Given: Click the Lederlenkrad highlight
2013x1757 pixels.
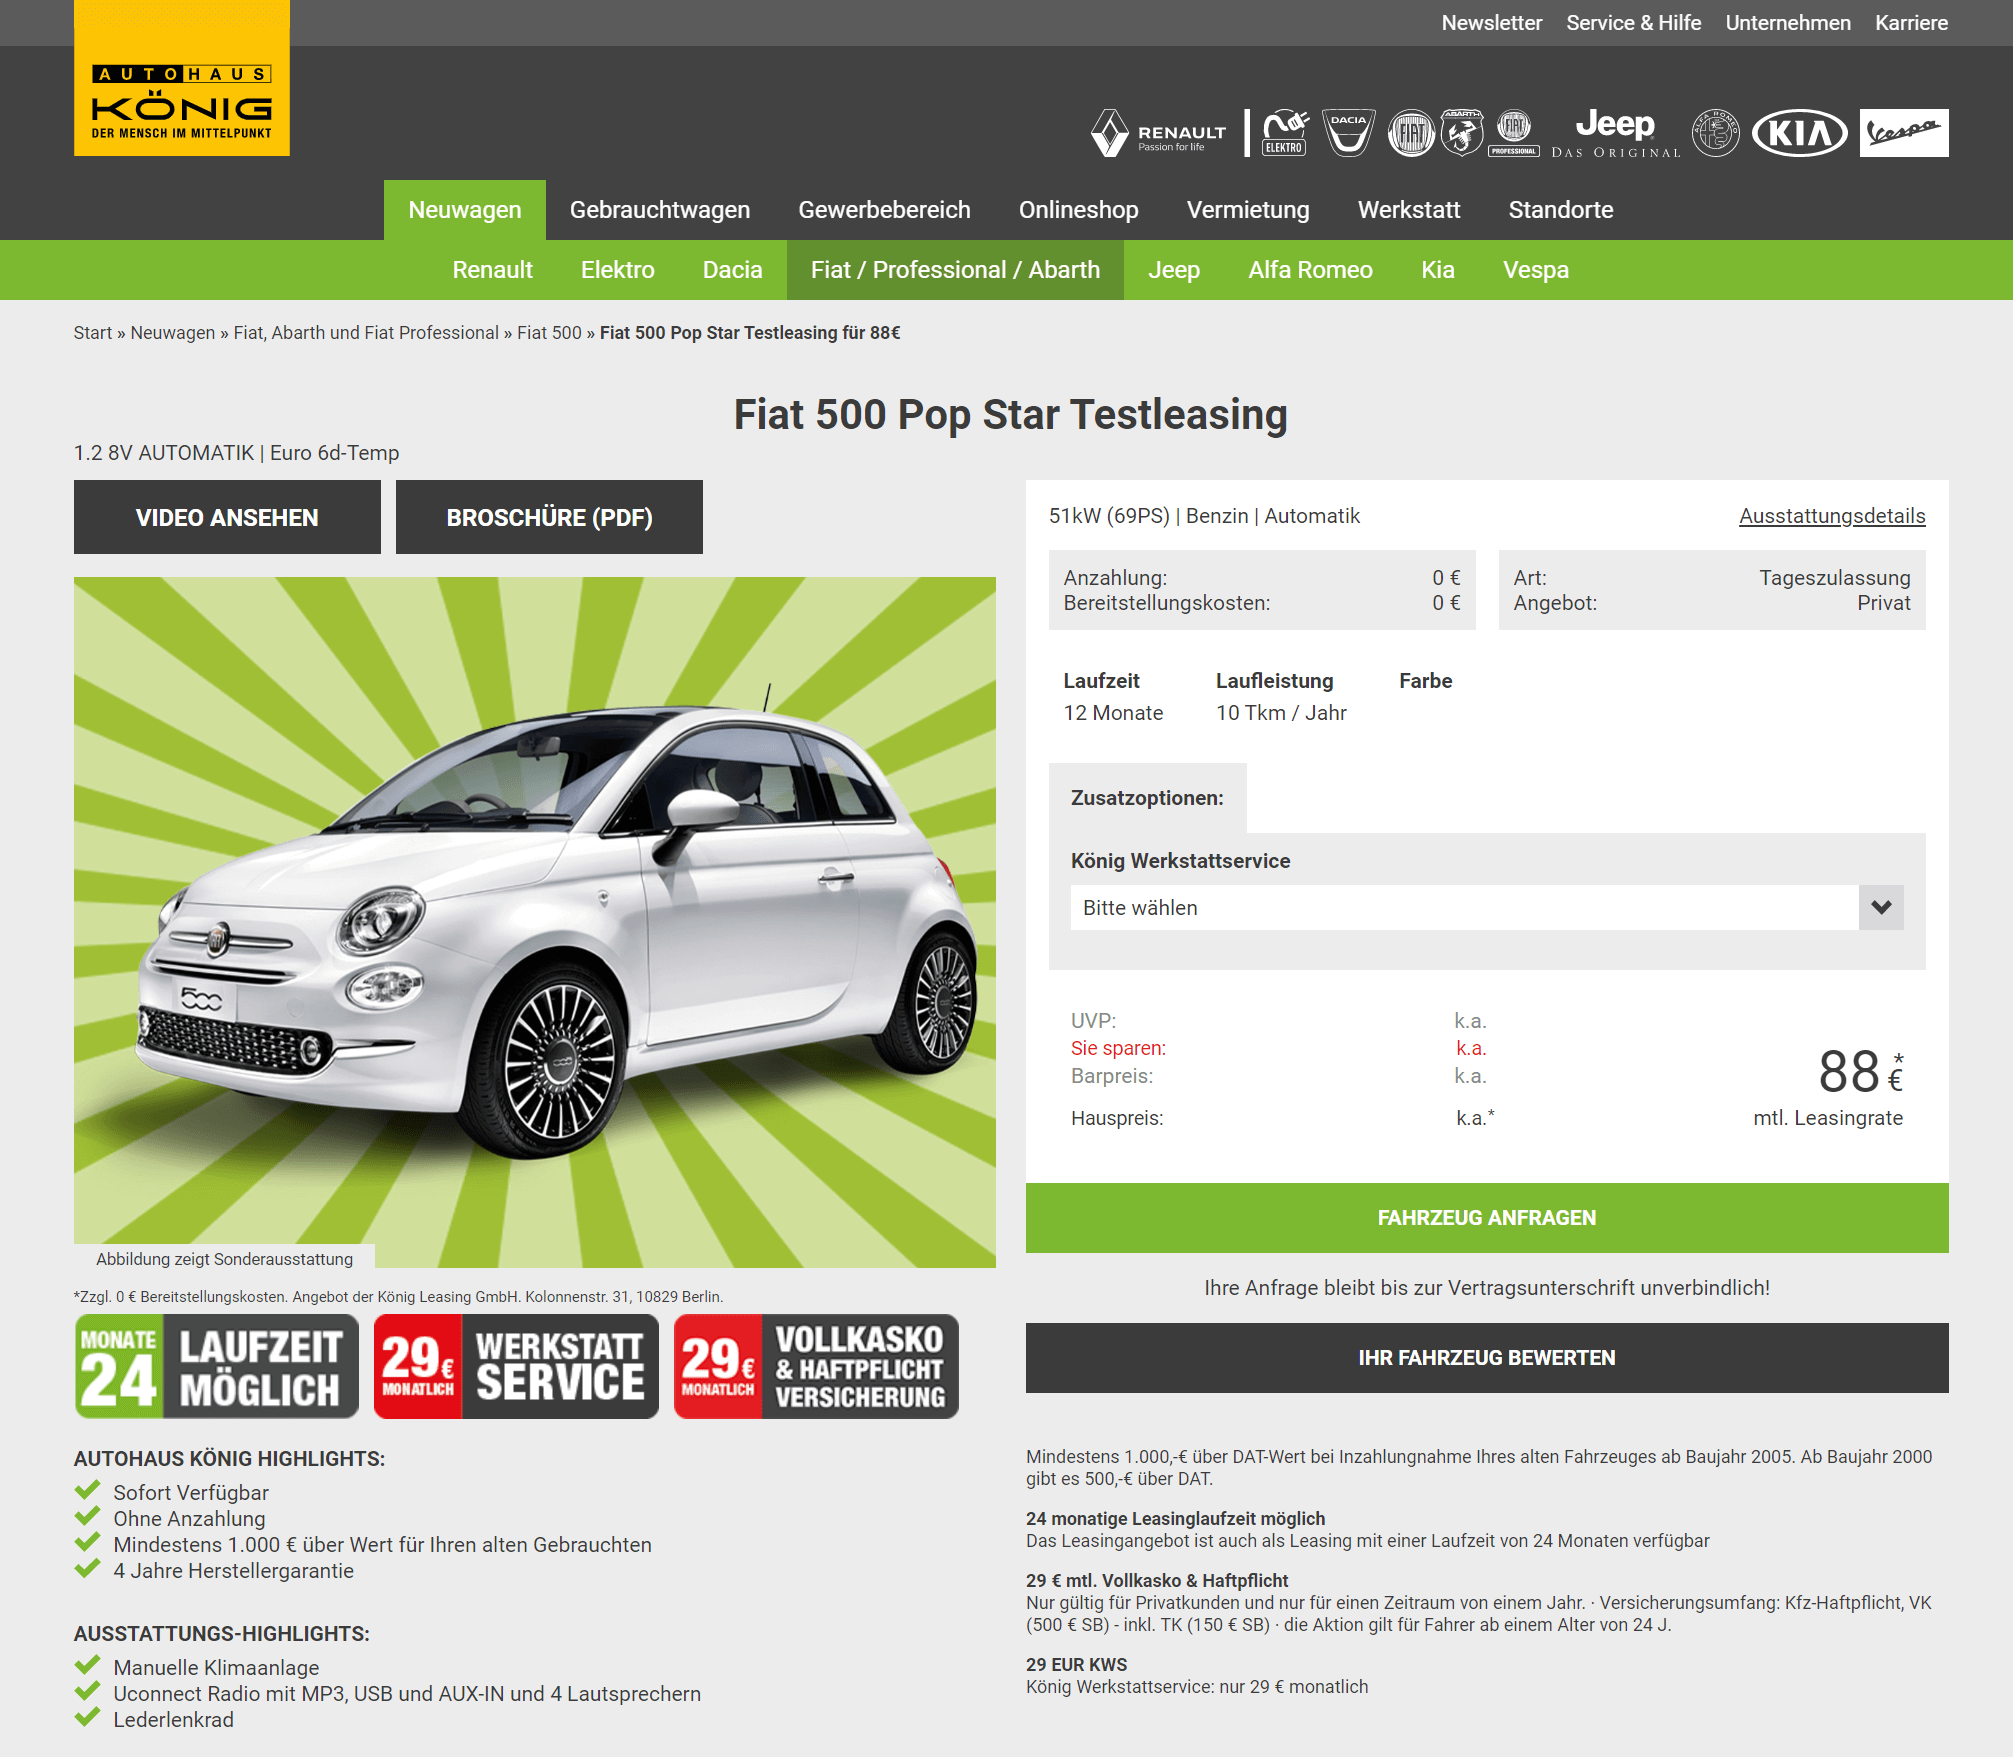Looking at the screenshot, I should [173, 1720].
